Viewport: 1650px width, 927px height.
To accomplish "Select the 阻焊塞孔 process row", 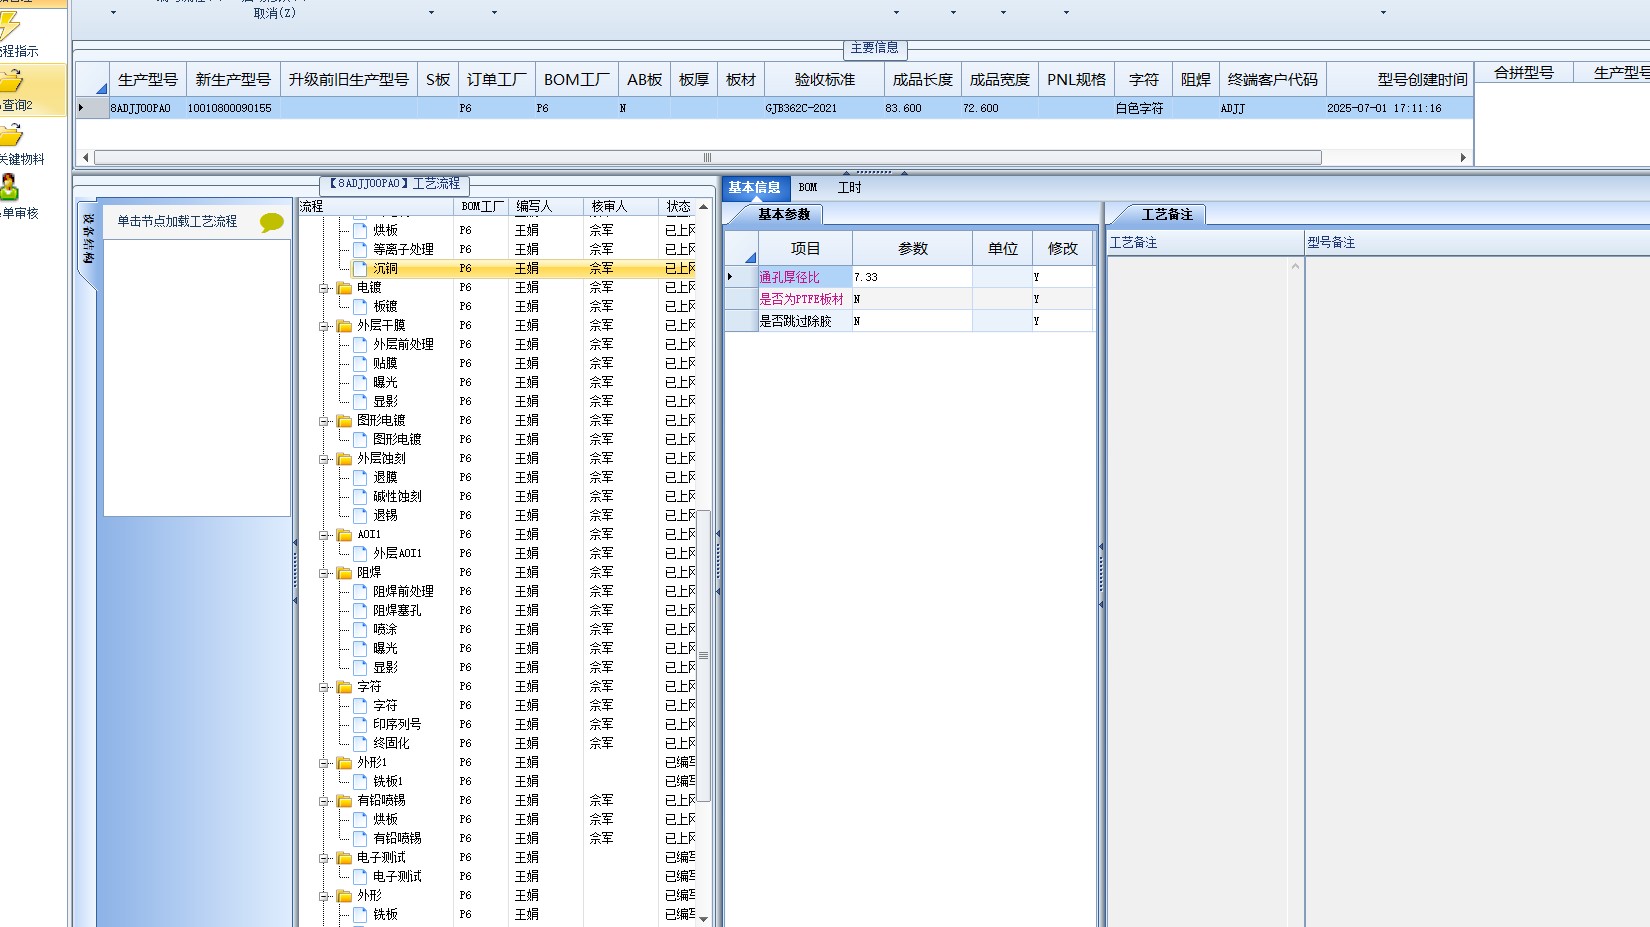I will 397,610.
